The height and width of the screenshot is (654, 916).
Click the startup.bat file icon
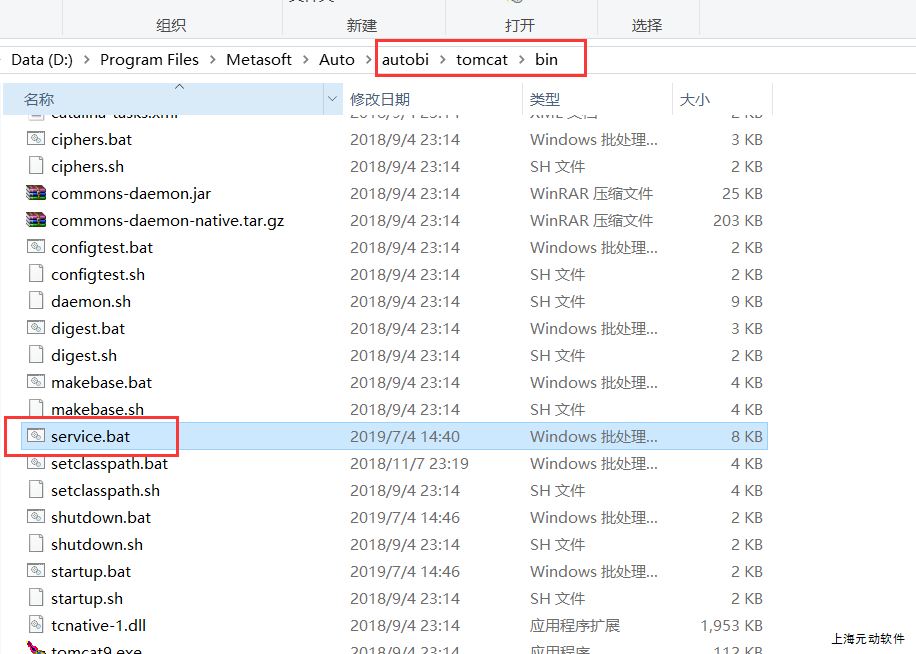click(x=36, y=572)
